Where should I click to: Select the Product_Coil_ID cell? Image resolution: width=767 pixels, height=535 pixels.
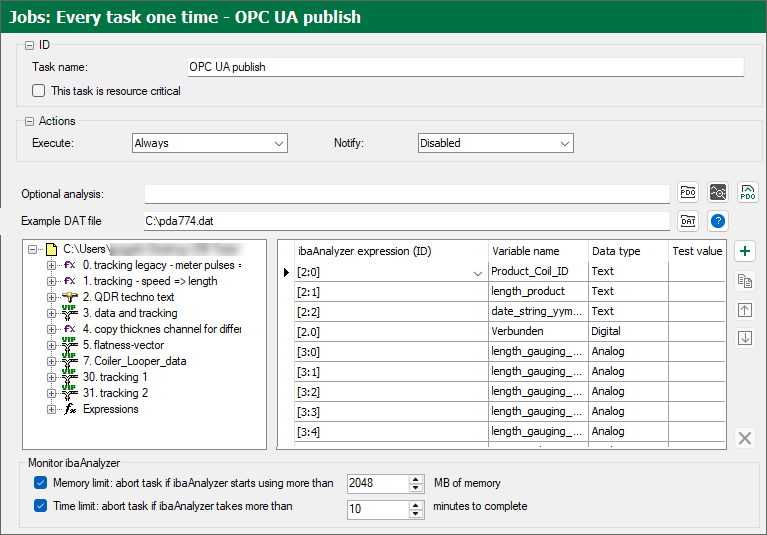[x=538, y=271]
